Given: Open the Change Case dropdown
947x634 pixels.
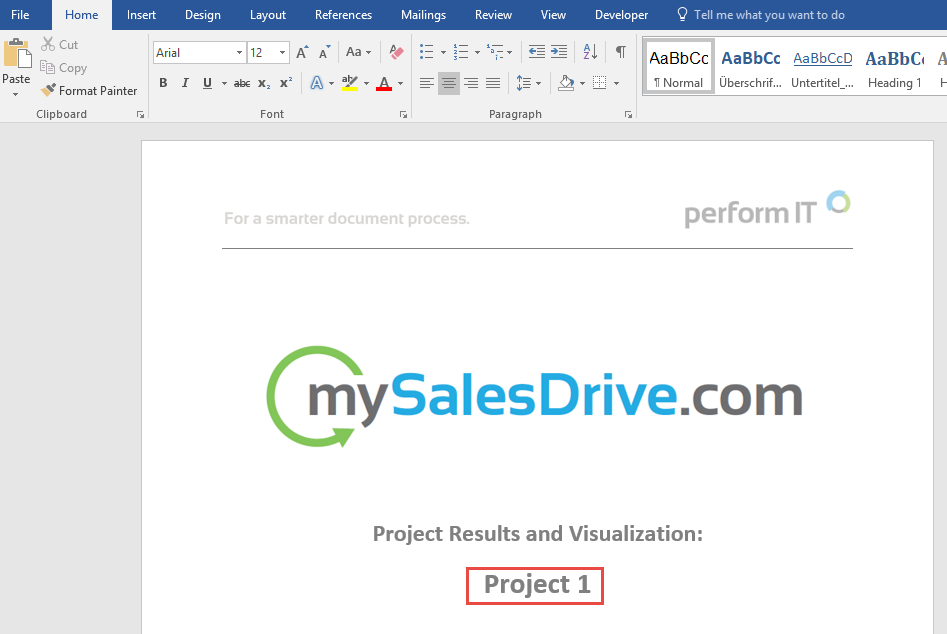Looking at the screenshot, I should [358, 52].
